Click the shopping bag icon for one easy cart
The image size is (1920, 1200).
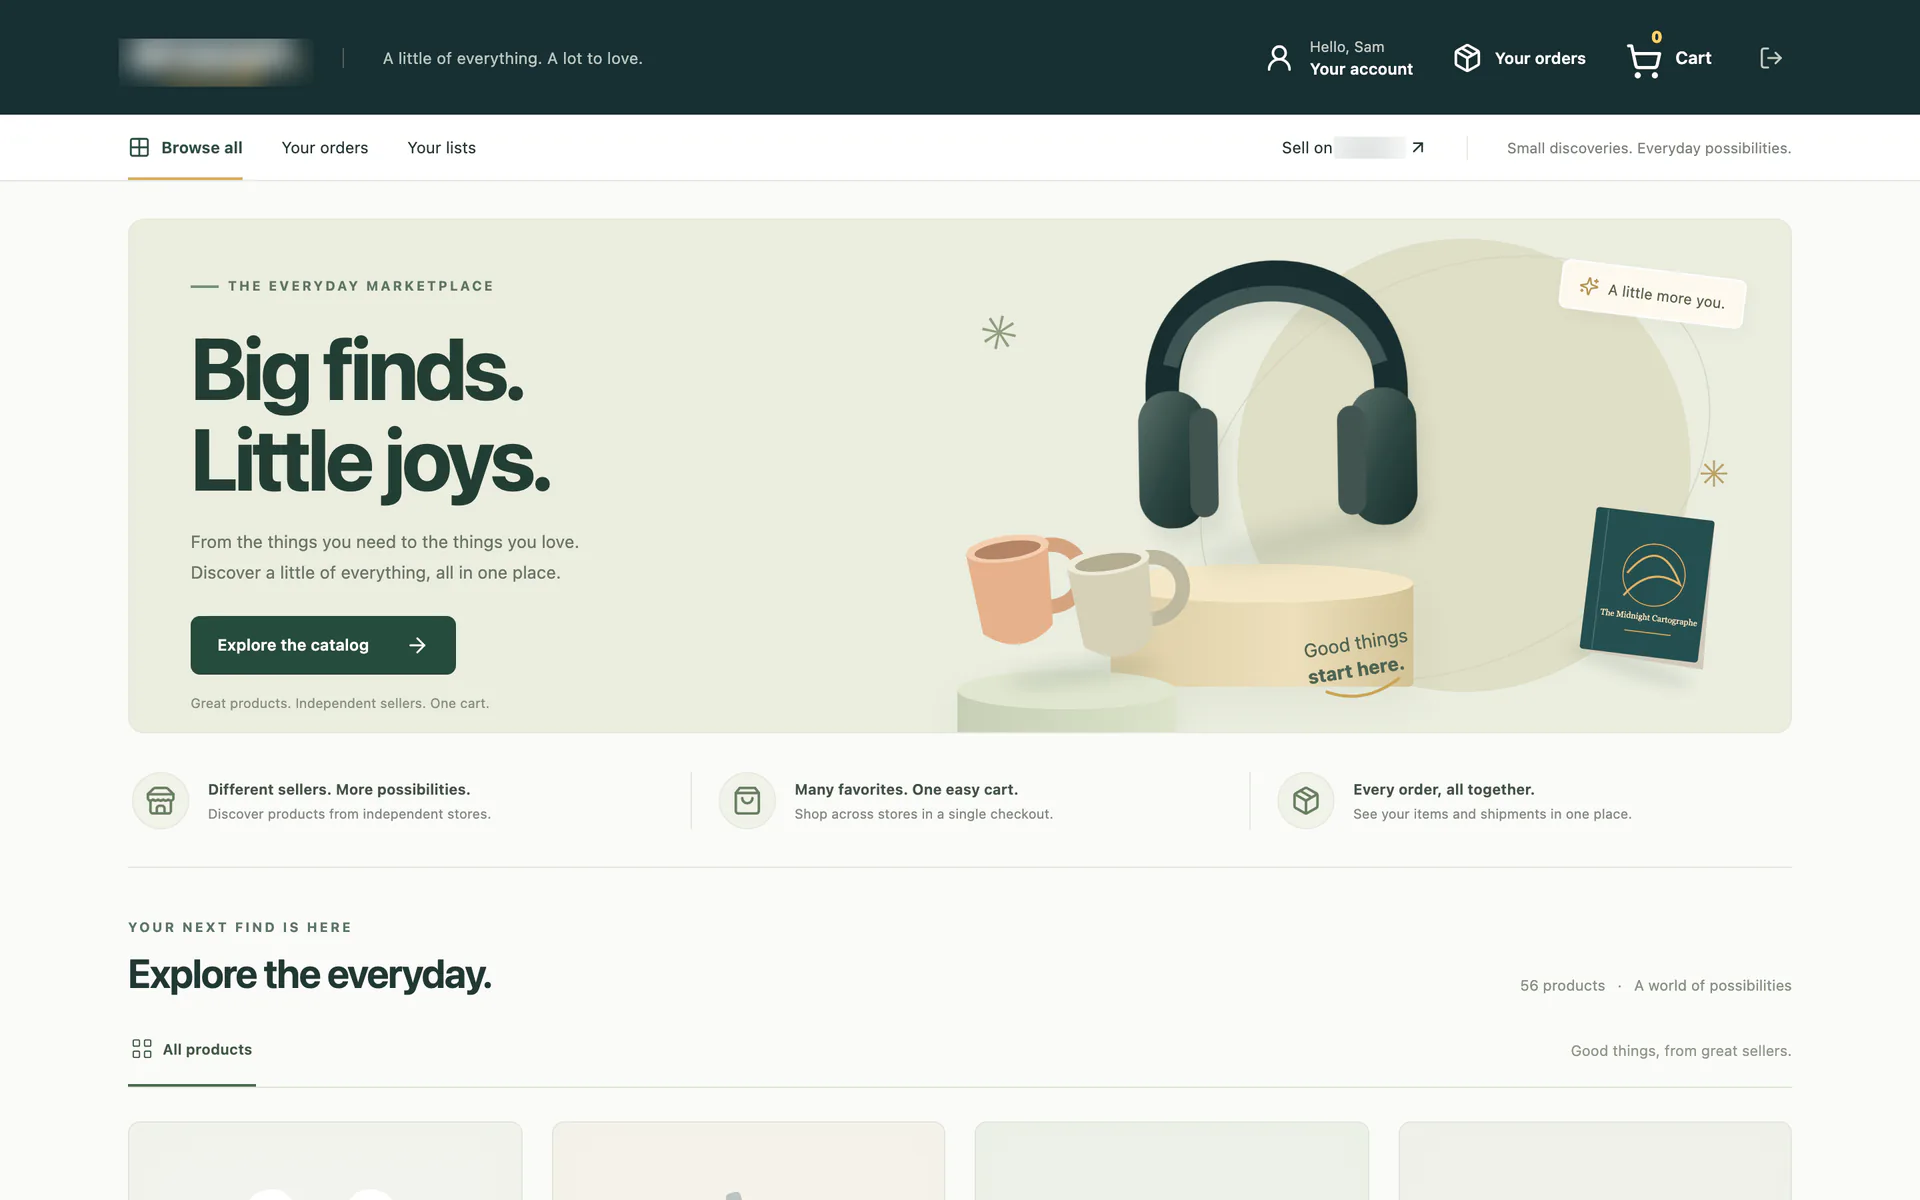747,800
